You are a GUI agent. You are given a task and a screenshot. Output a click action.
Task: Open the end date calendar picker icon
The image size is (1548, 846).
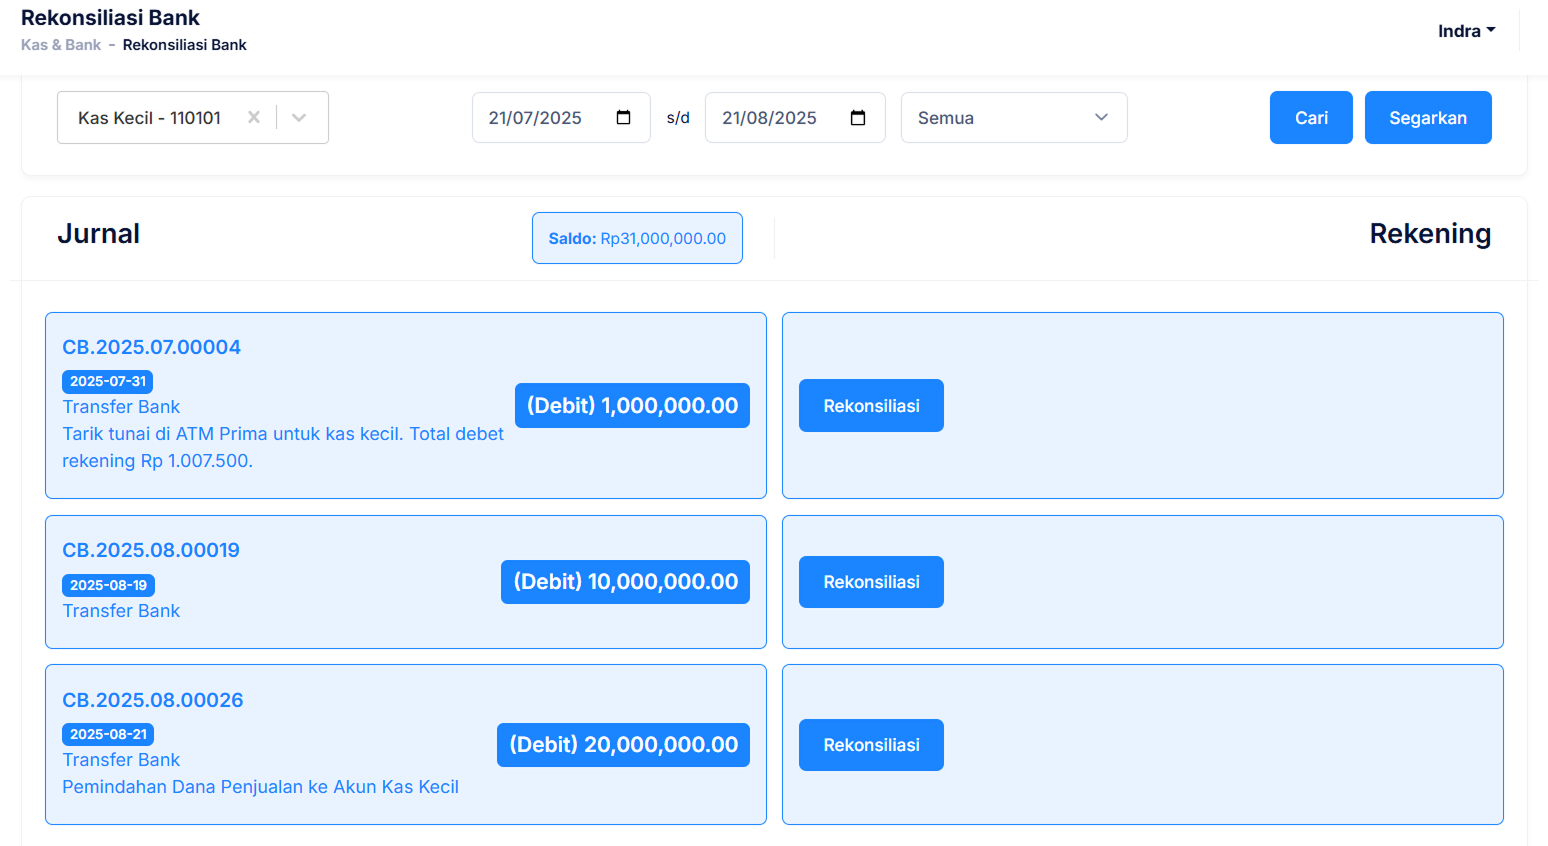[x=857, y=118]
